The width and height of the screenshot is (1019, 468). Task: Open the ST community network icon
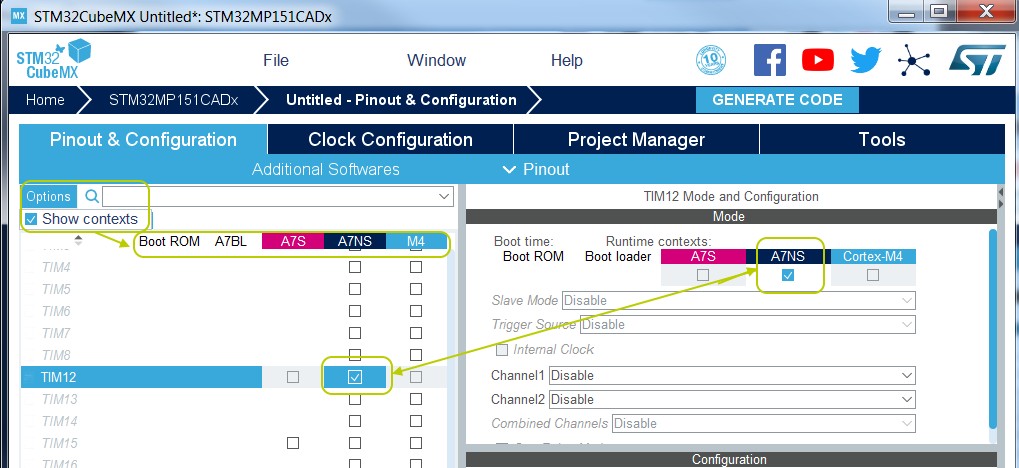point(914,60)
